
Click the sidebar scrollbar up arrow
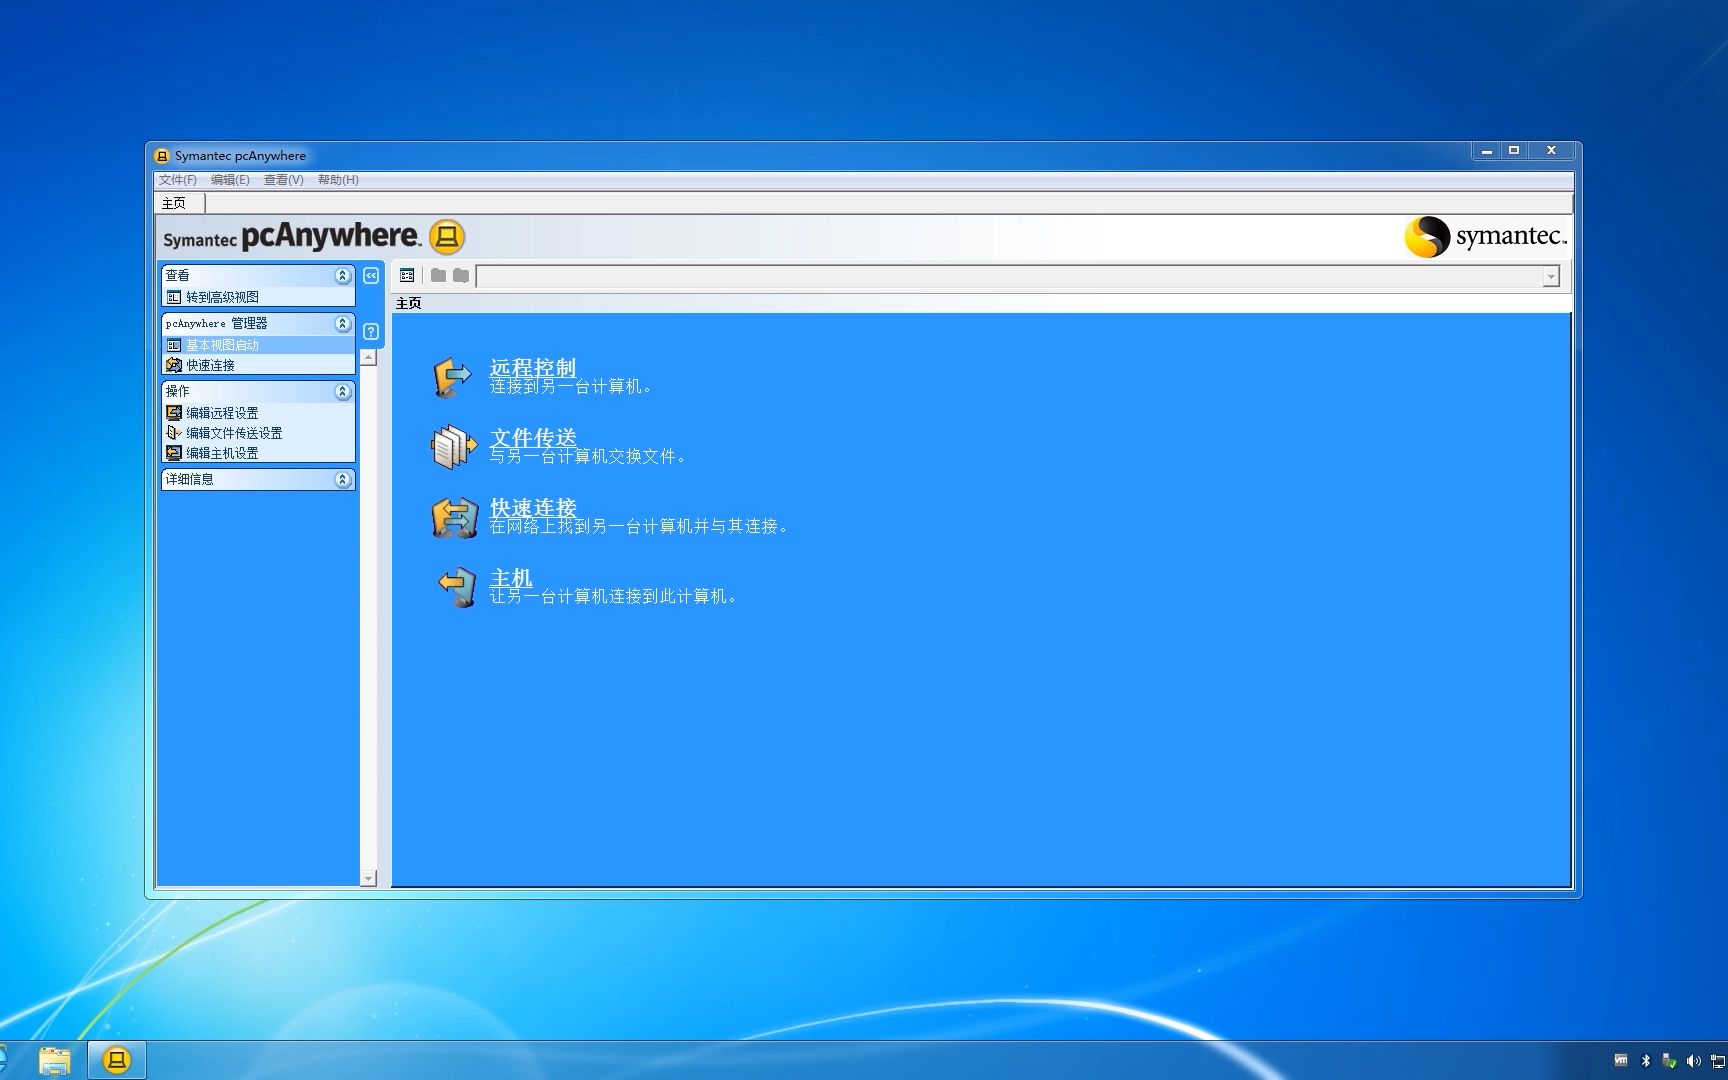(369, 358)
